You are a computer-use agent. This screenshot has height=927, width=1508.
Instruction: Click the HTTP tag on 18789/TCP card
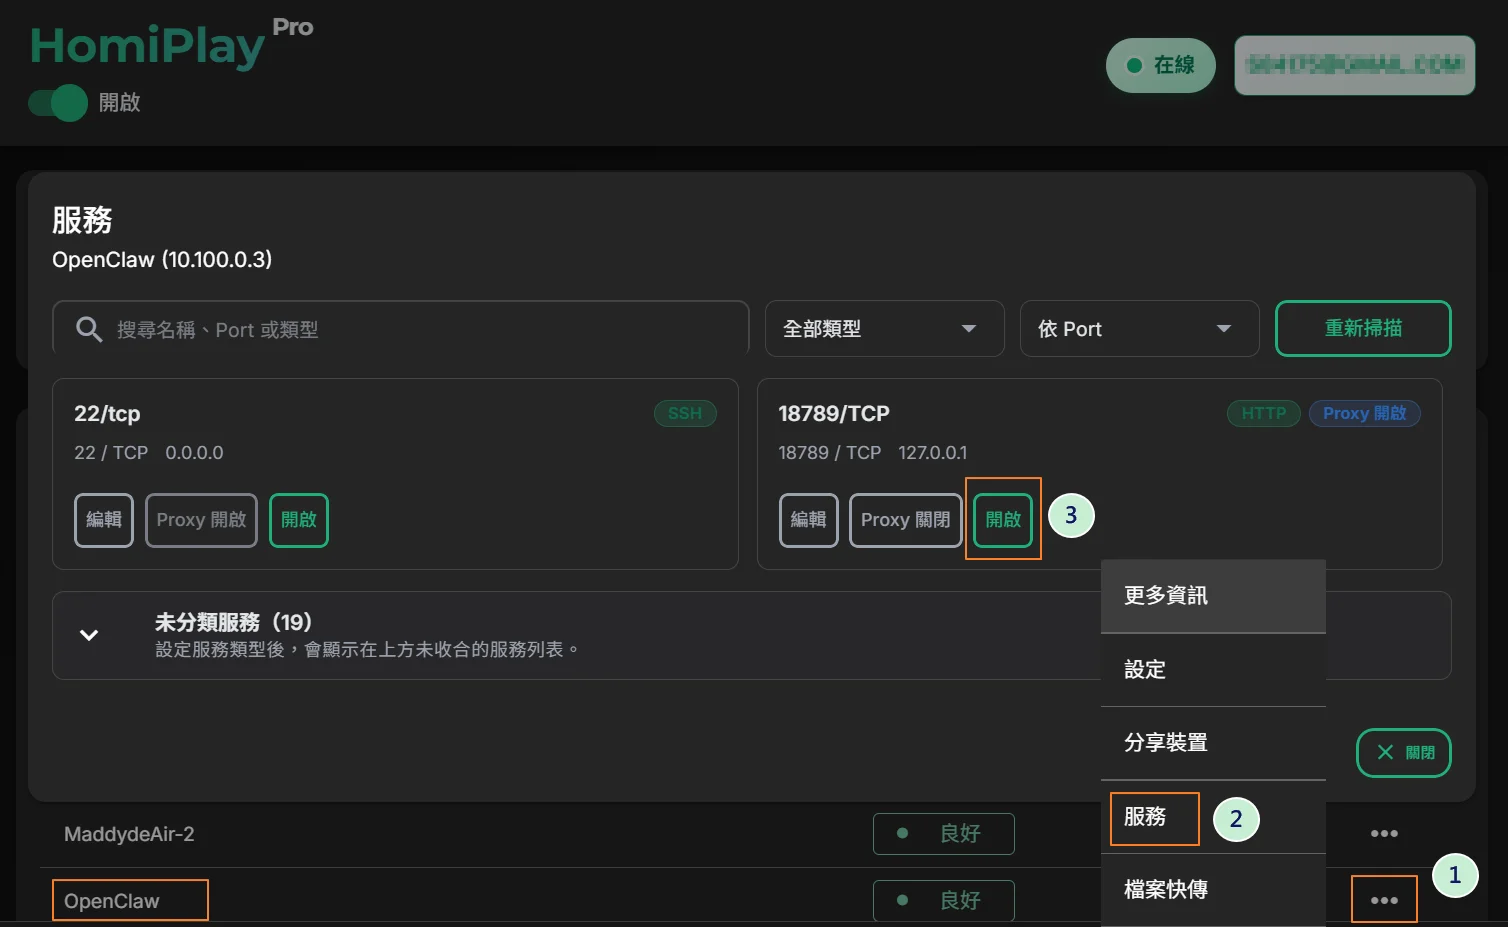coord(1264,413)
